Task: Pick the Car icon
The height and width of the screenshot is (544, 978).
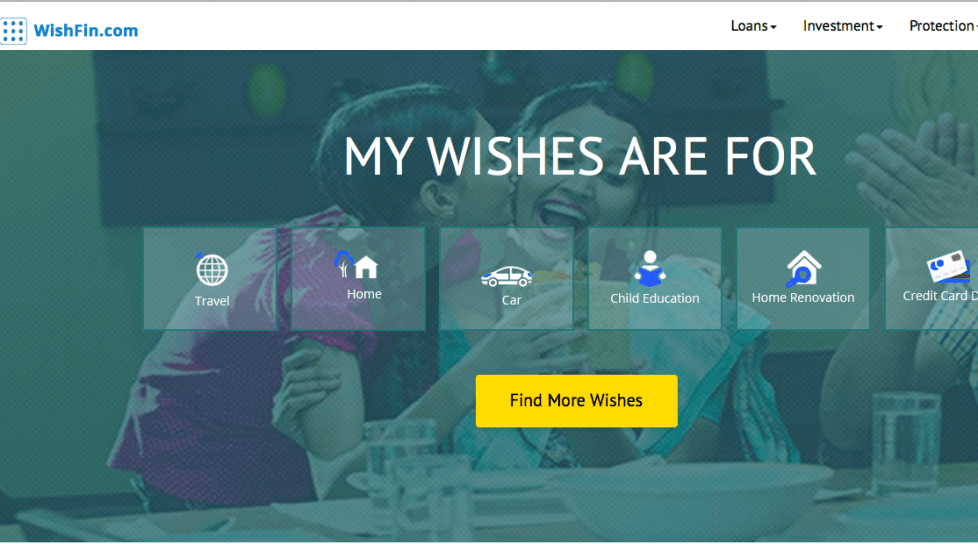Action: [506, 276]
